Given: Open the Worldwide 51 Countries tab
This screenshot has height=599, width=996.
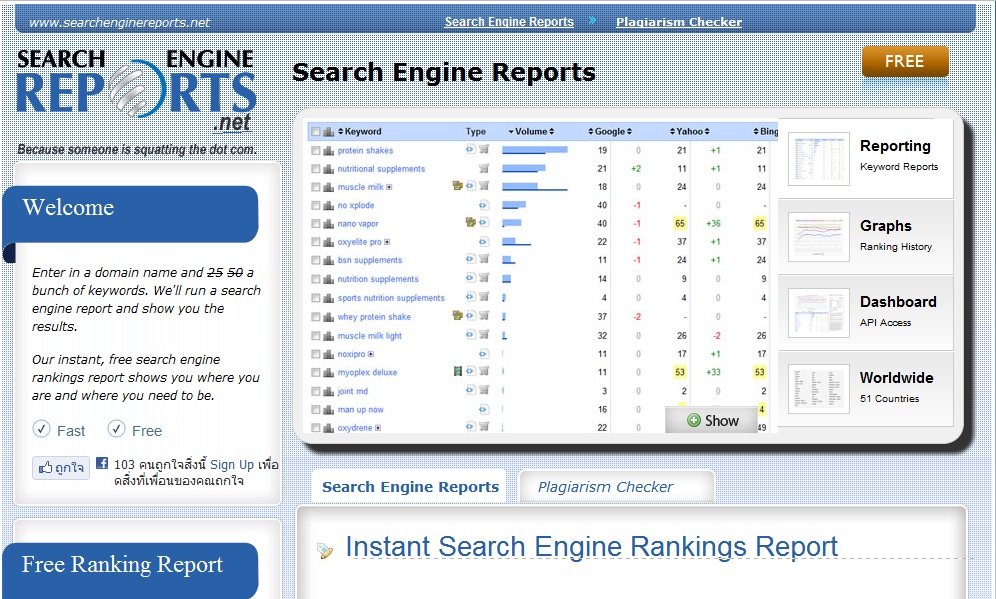Looking at the screenshot, I should pos(865,389).
